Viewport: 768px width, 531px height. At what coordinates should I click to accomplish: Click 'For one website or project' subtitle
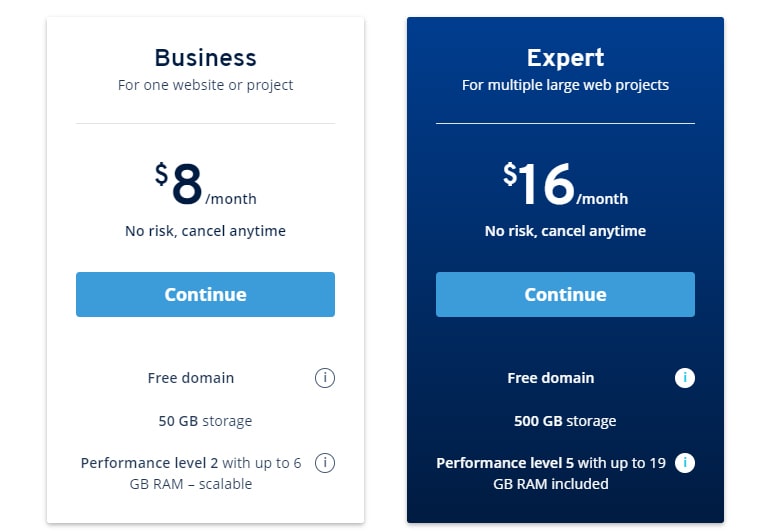pyautogui.click(x=205, y=85)
